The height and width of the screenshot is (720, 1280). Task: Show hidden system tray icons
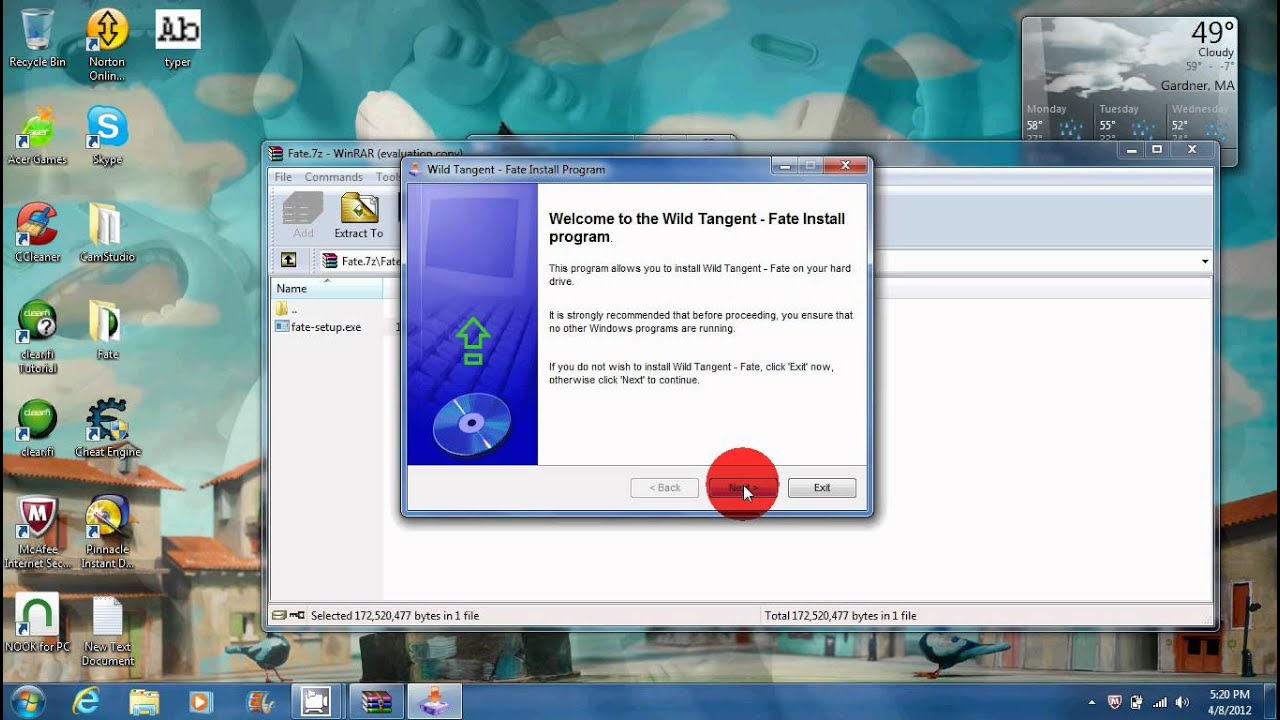1093,702
